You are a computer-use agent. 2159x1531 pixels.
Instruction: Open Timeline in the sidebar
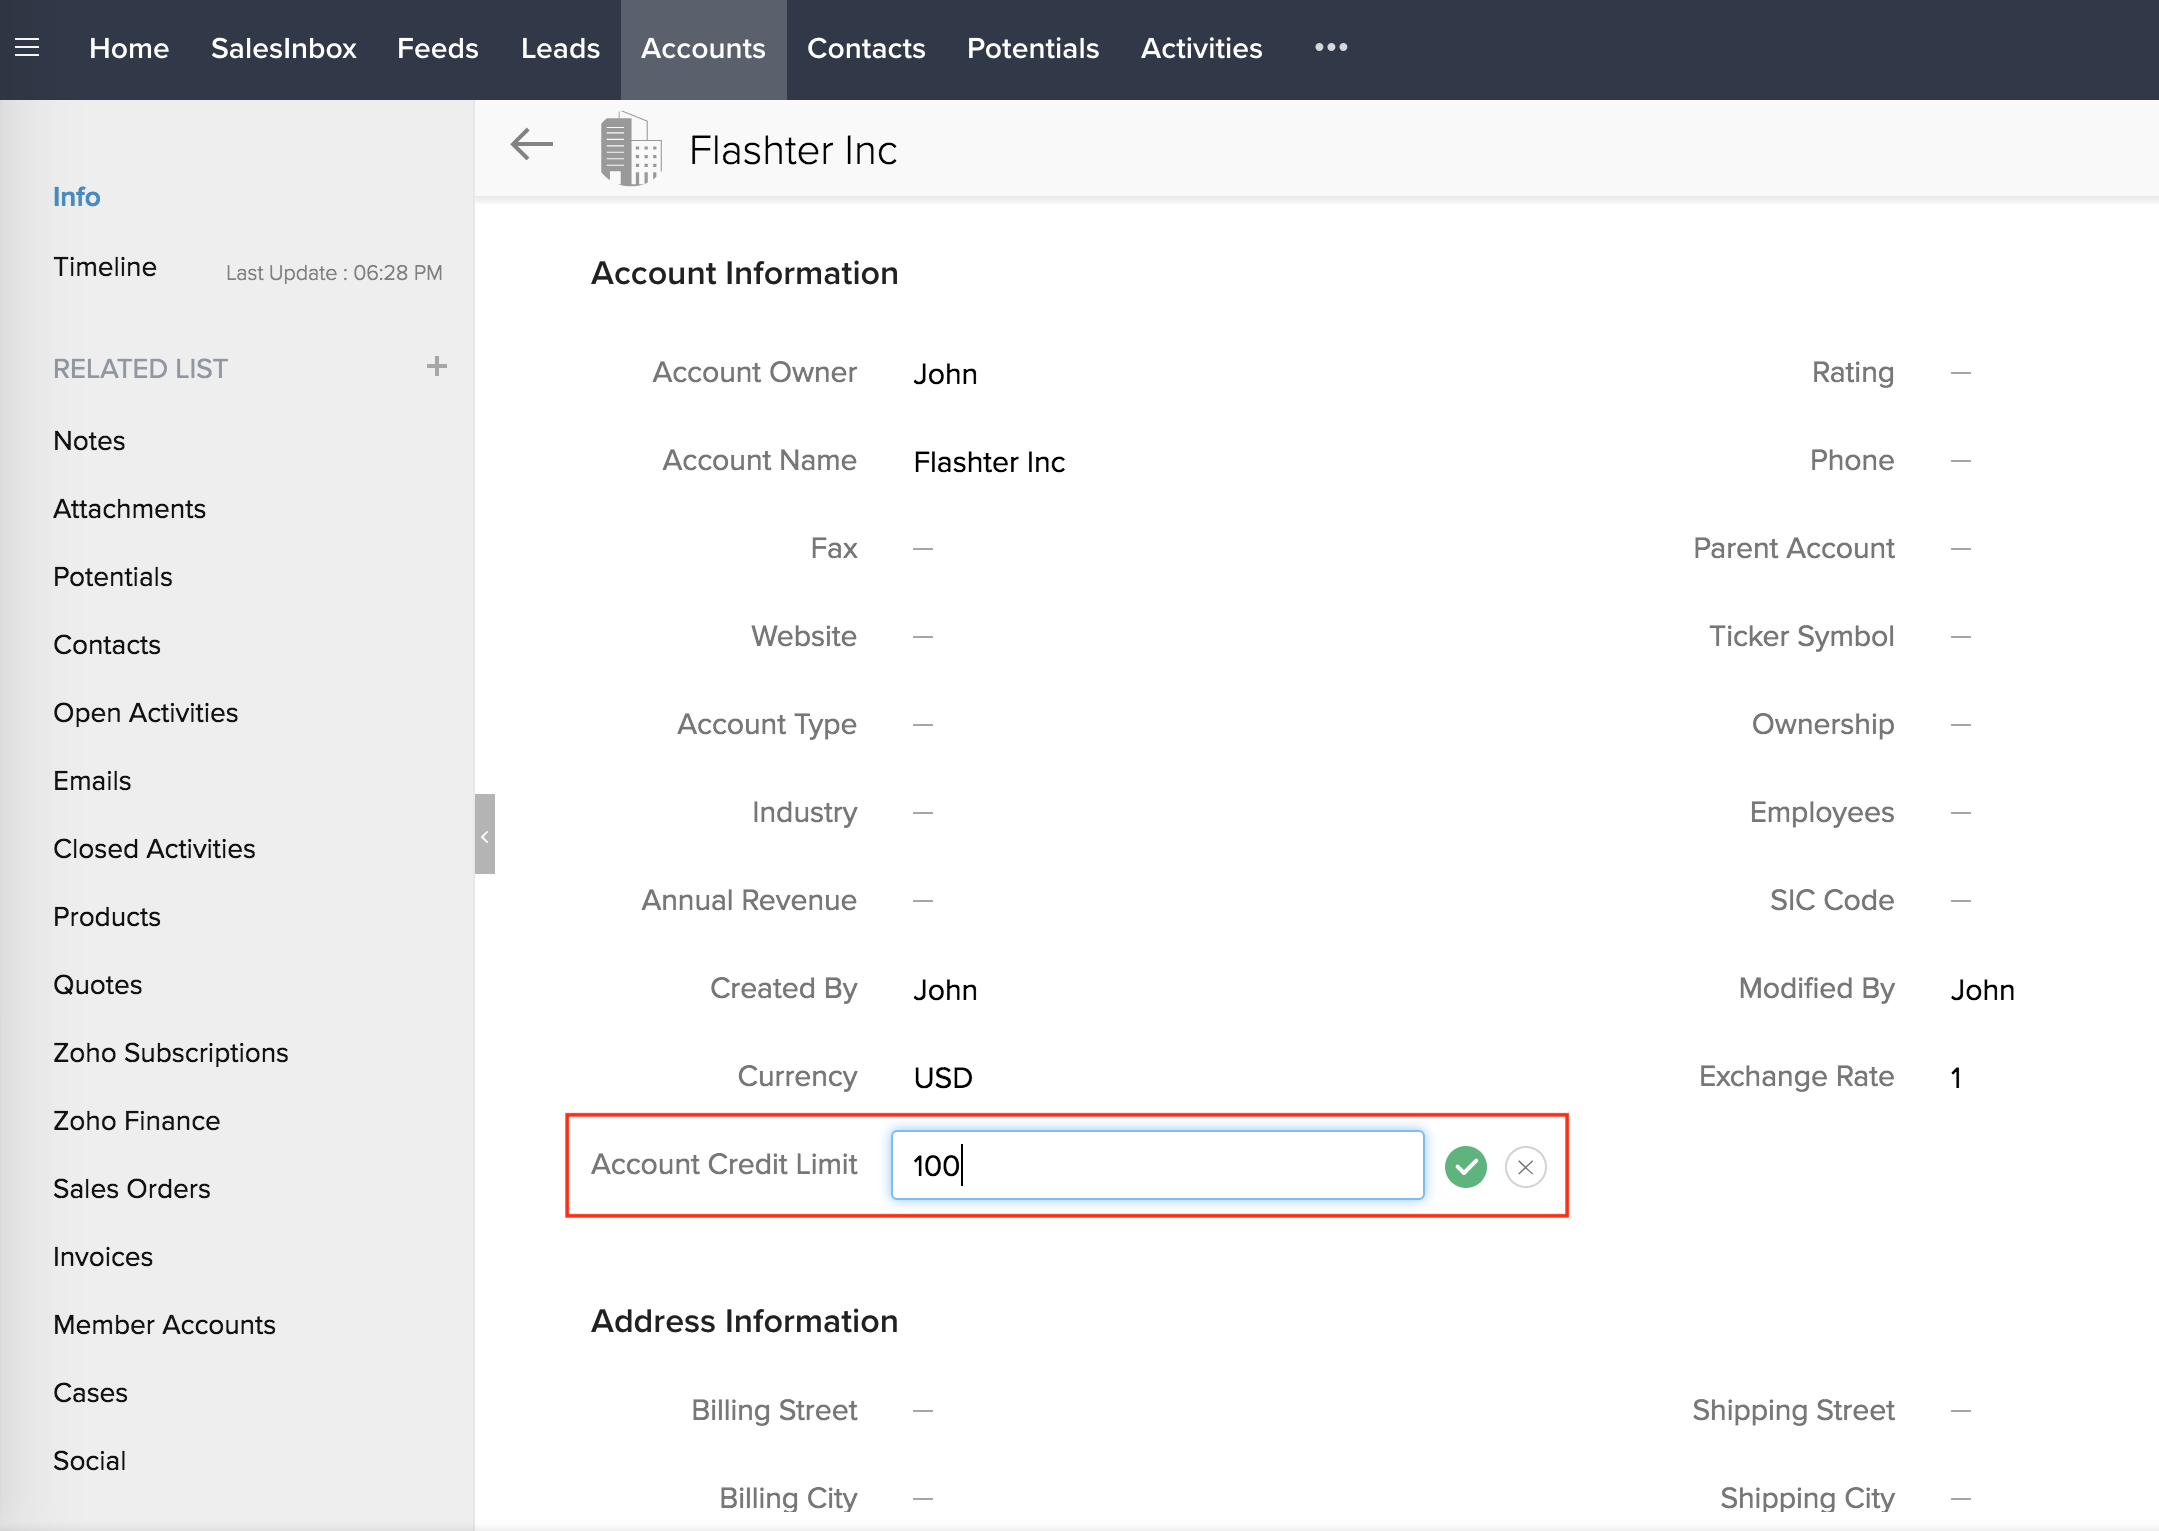(105, 267)
